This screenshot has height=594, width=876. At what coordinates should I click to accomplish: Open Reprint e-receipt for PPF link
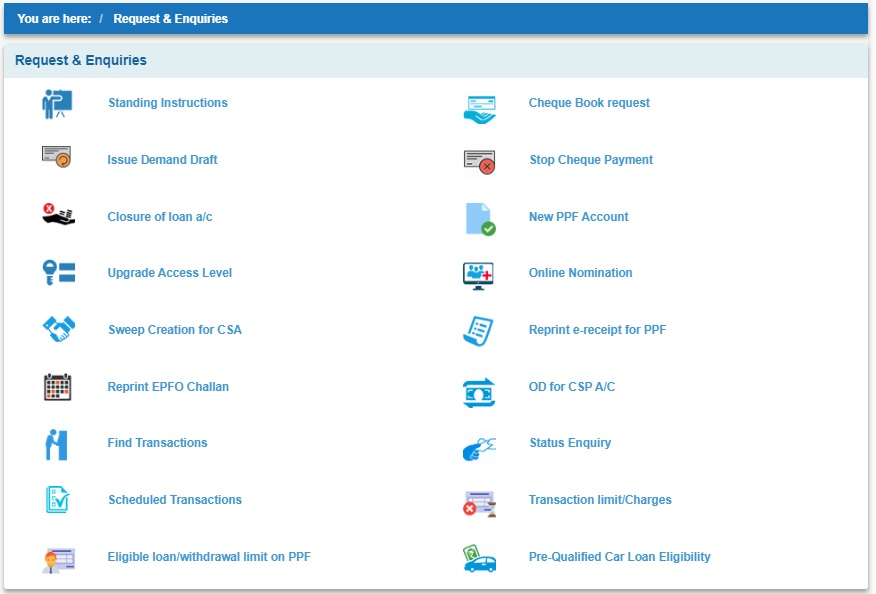(597, 330)
